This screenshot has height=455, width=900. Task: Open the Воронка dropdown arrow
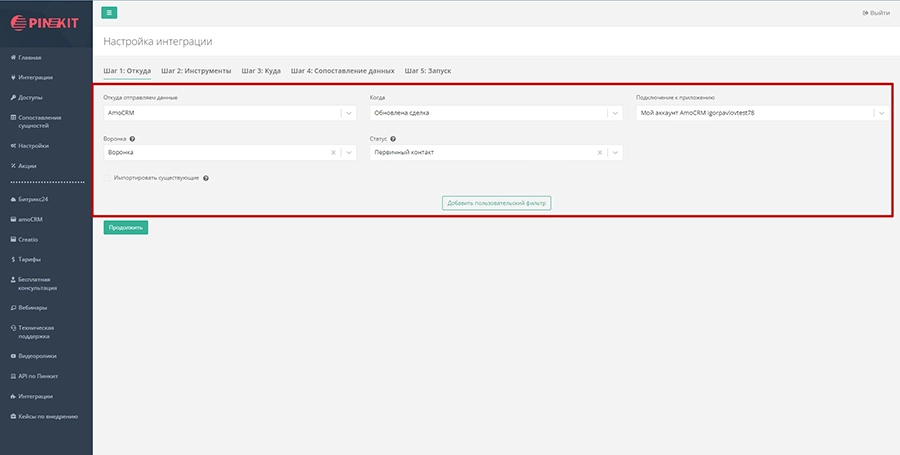click(348, 153)
